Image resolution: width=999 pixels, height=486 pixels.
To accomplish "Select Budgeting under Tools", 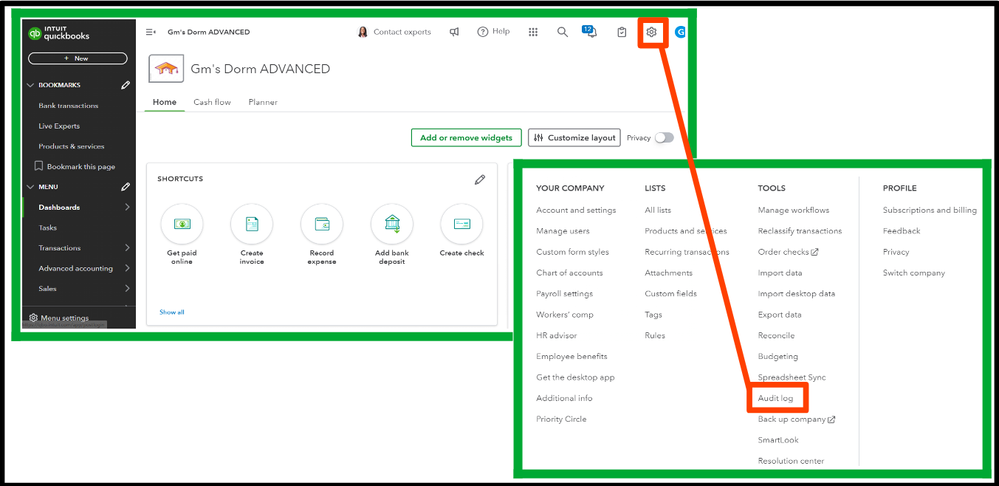I will point(777,357).
